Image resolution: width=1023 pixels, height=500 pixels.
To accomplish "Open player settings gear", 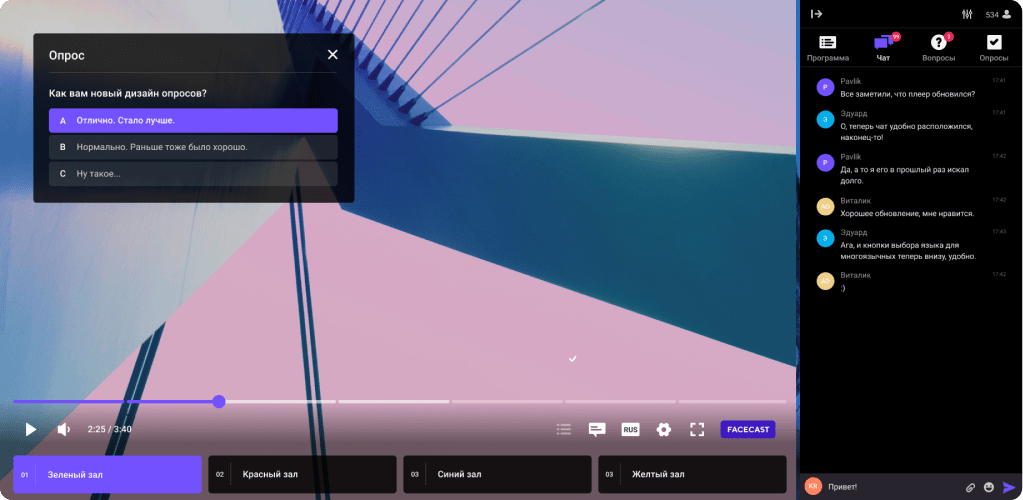I will coord(663,429).
